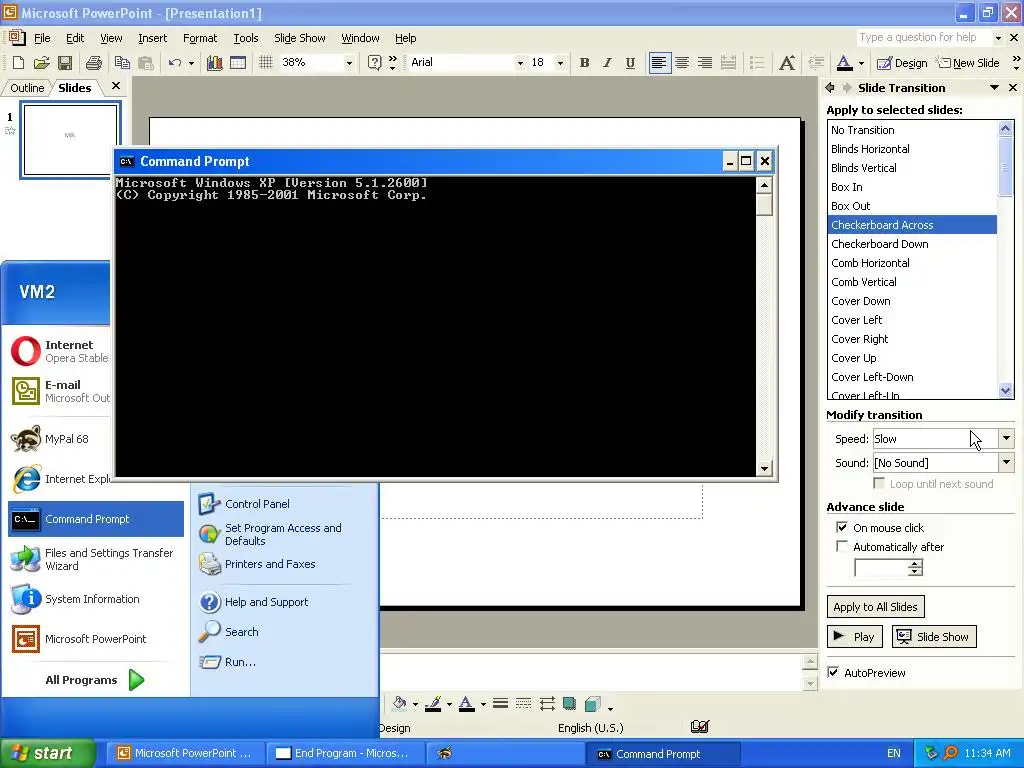The height and width of the screenshot is (768, 1024).
Task: Click the 3-D Style icon in drawing toolbar
Action: [592, 704]
